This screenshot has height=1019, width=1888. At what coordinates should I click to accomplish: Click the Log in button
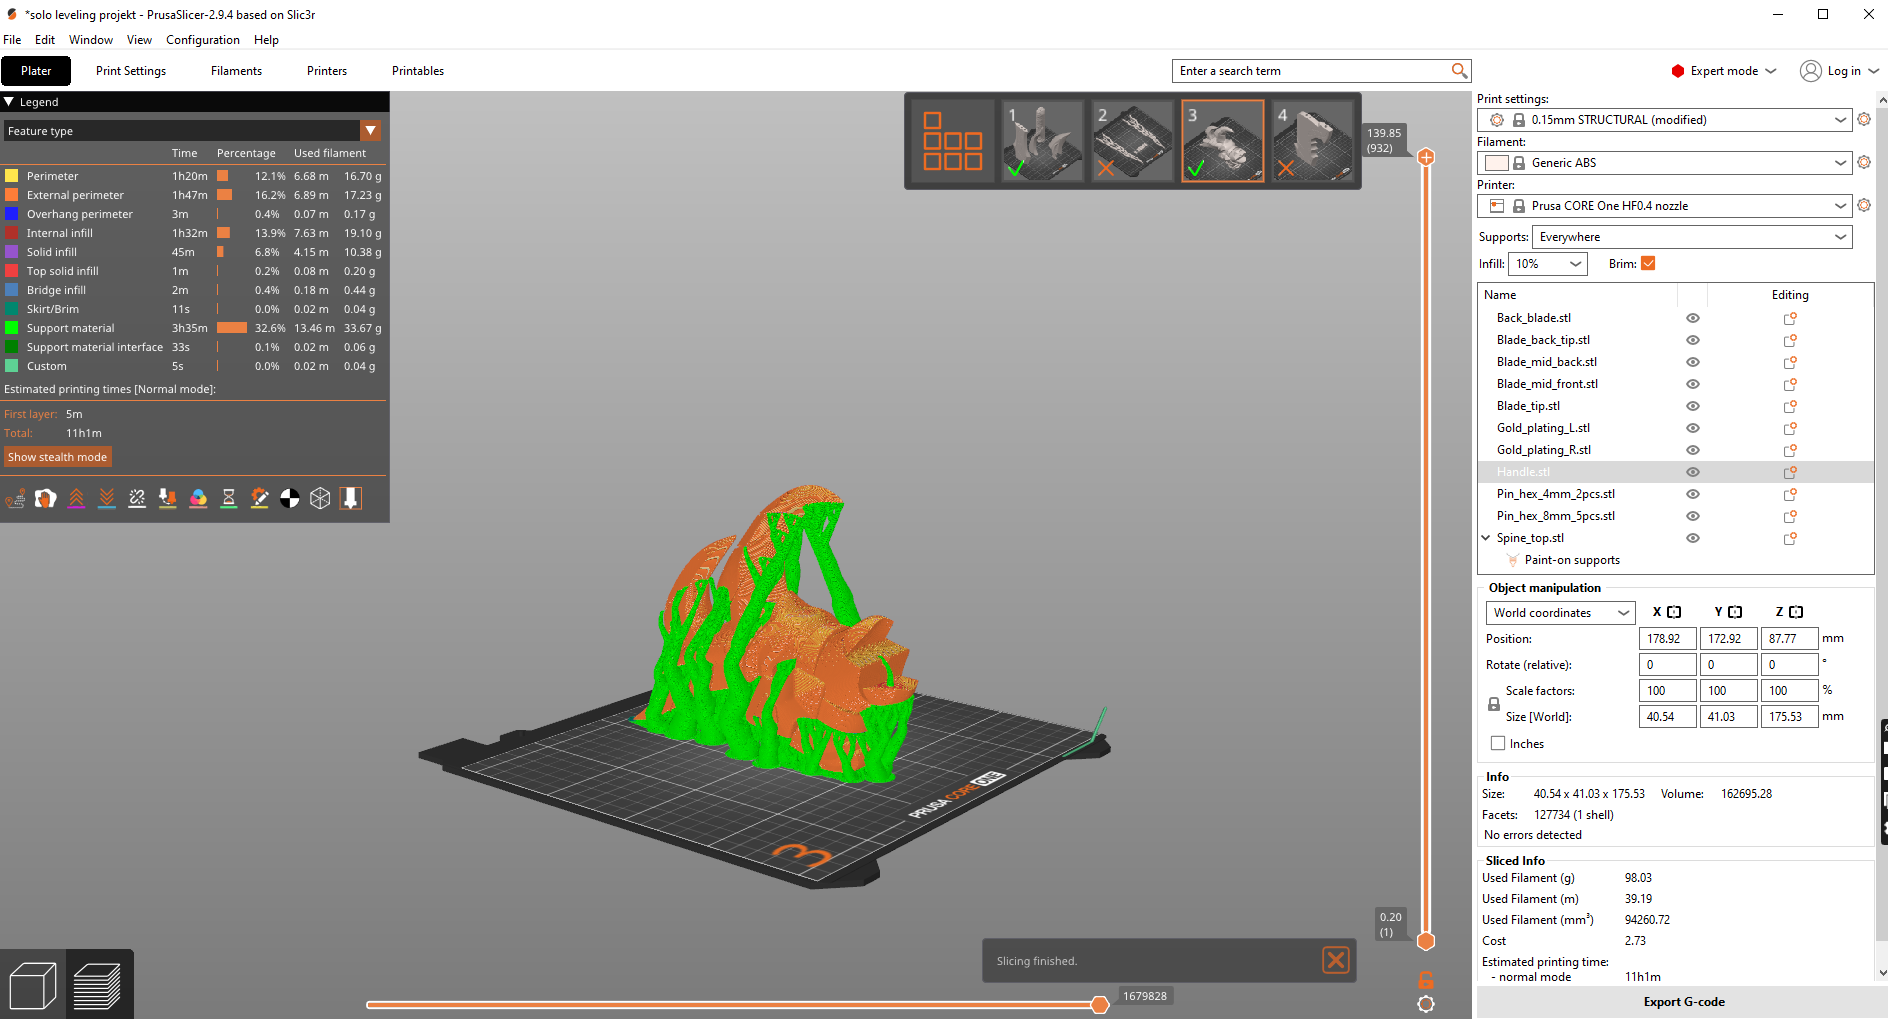(x=1840, y=71)
